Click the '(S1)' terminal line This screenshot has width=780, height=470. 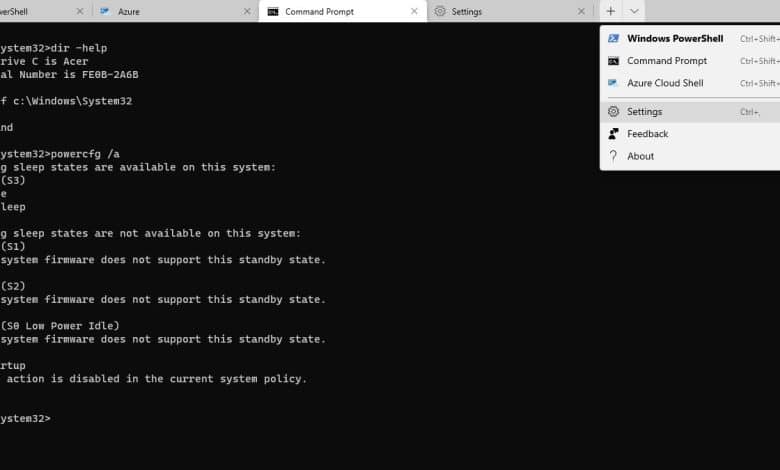12,247
